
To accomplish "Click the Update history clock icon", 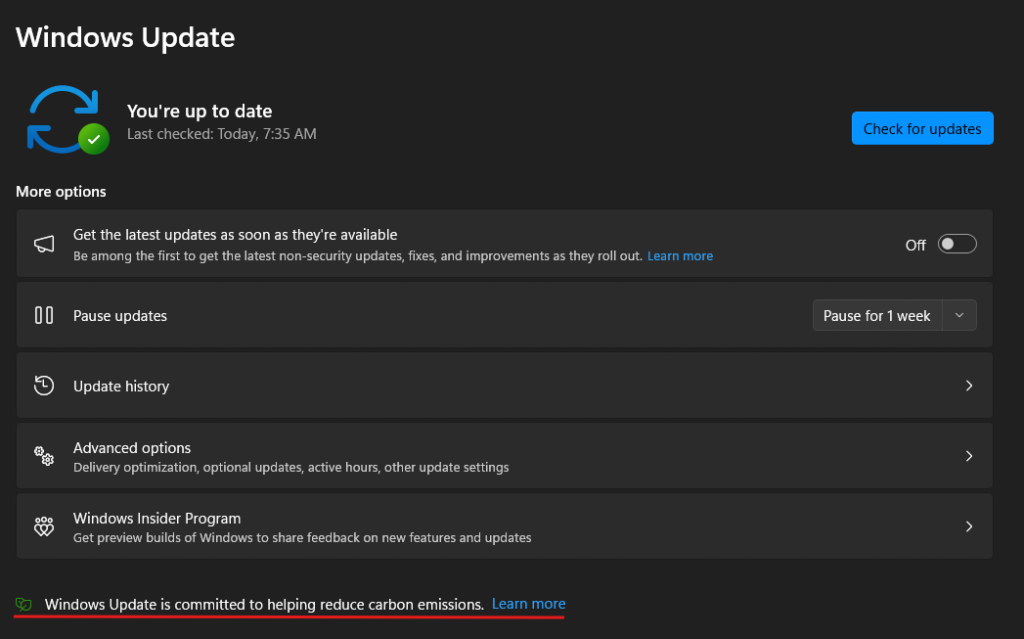I will tap(44, 386).
